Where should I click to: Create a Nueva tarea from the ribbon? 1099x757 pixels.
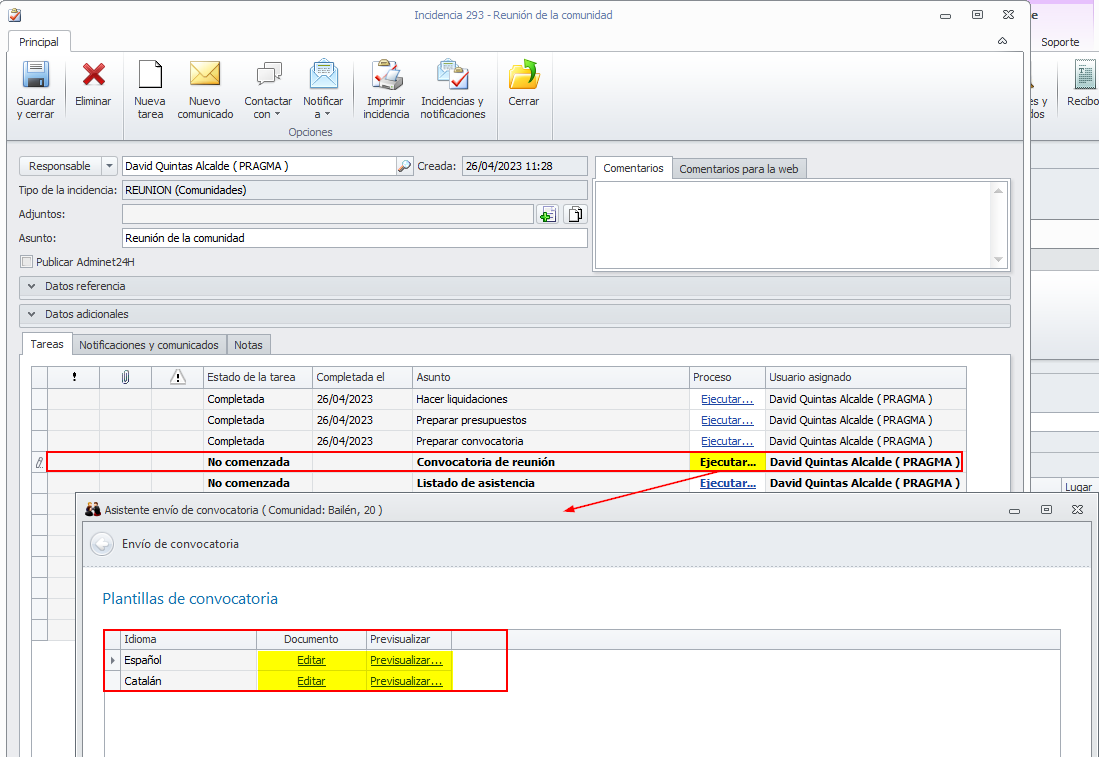(x=150, y=76)
